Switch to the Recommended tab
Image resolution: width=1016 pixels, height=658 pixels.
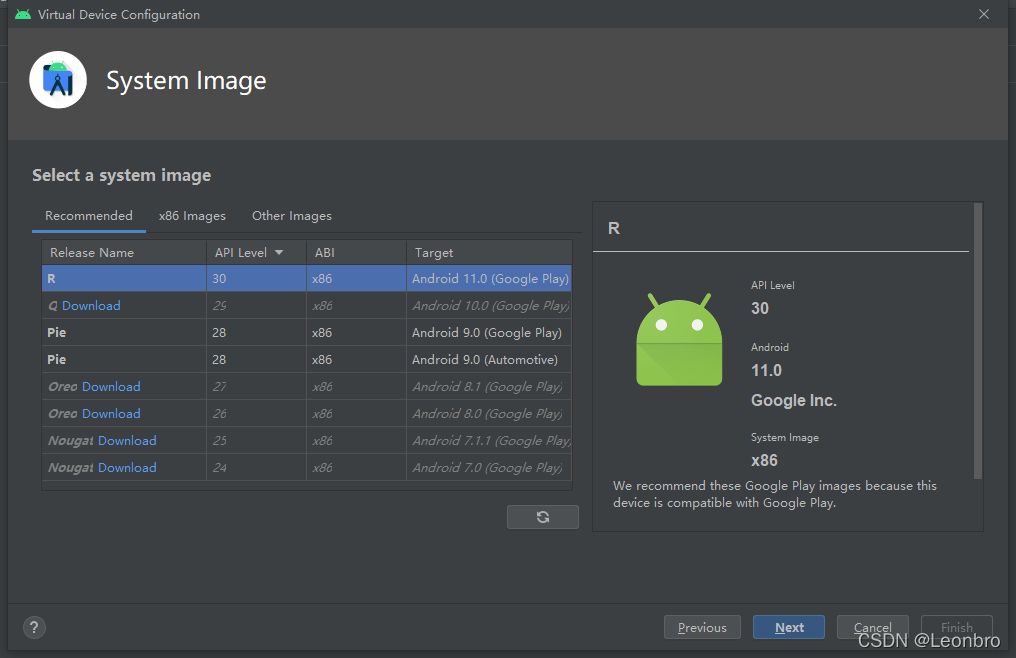click(89, 216)
